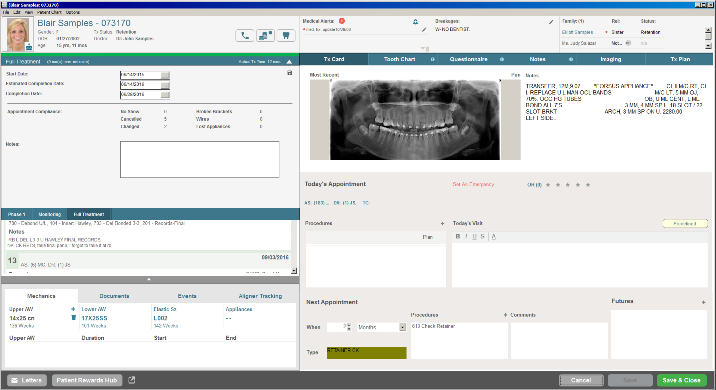Open the Start Date calendar dropdown
Viewport: 716px width, 390px height.
pos(165,75)
